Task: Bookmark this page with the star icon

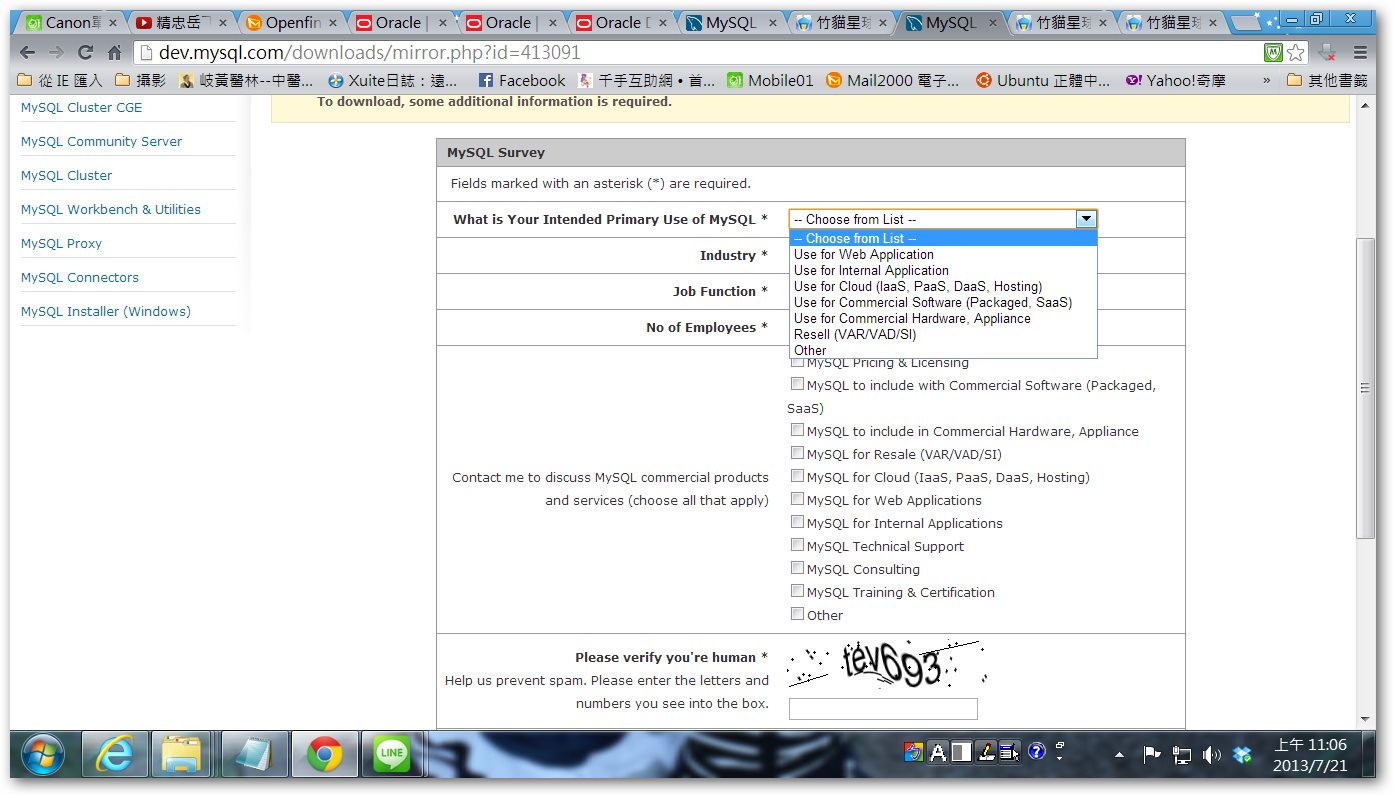Action: tap(1296, 53)
